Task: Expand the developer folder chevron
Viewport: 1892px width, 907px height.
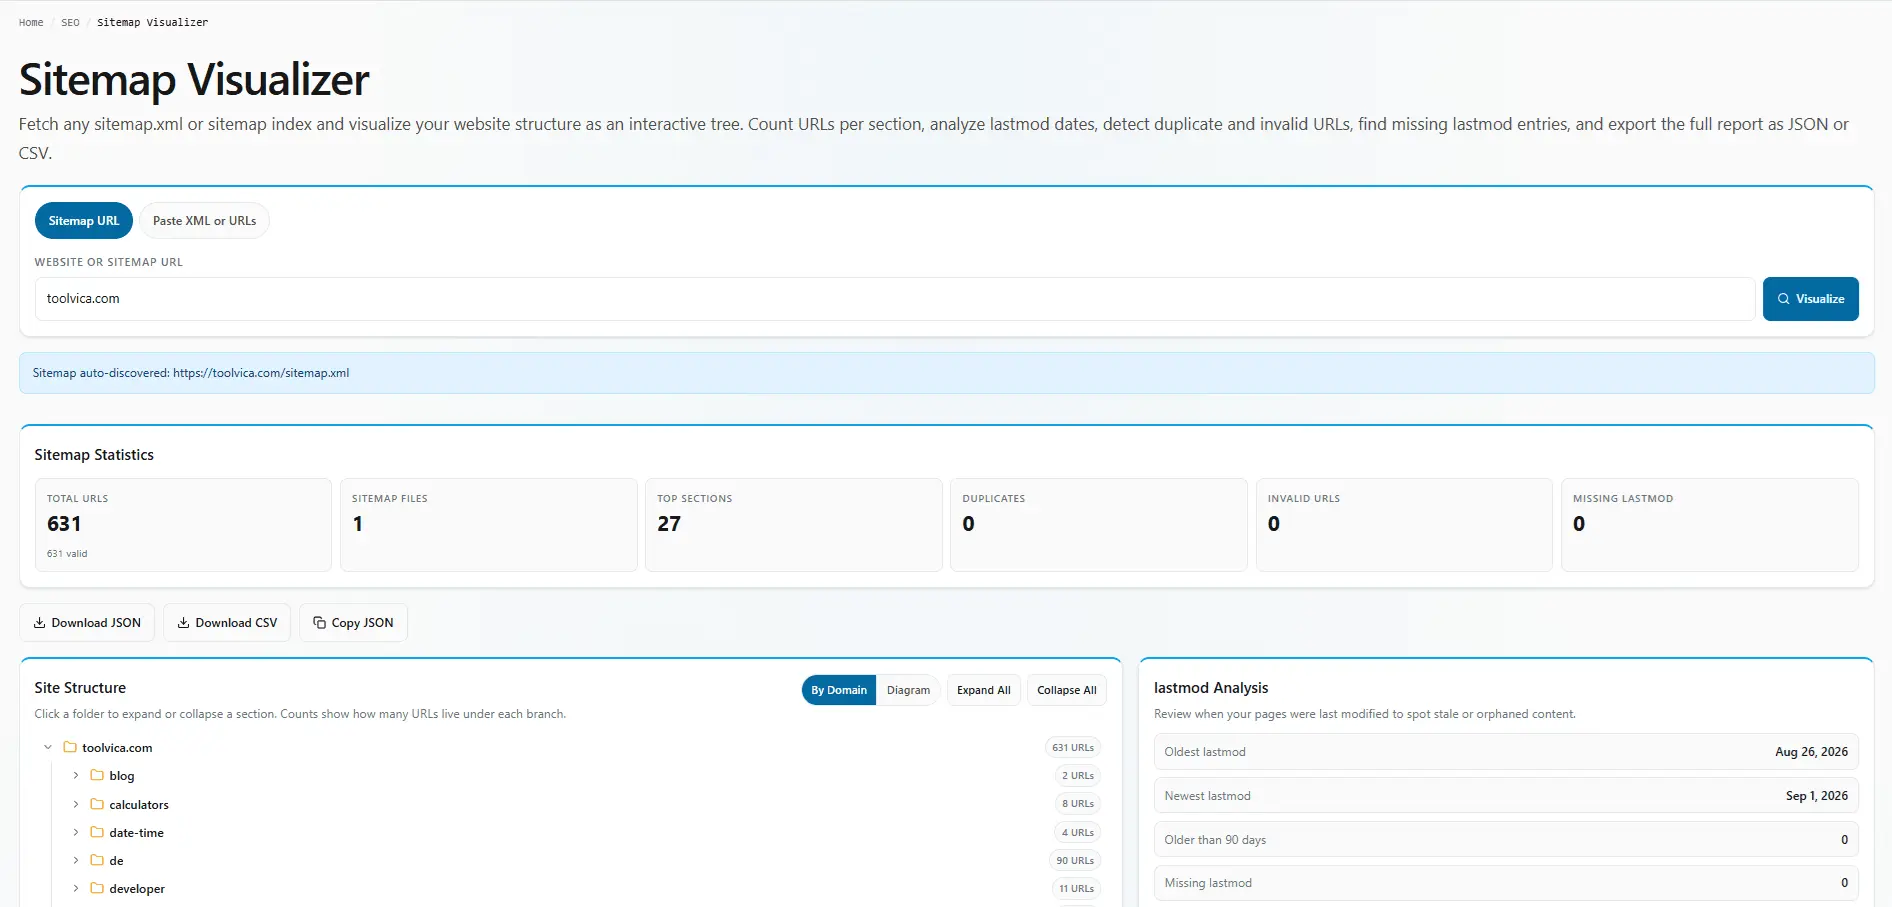Action: click(75, 888)
